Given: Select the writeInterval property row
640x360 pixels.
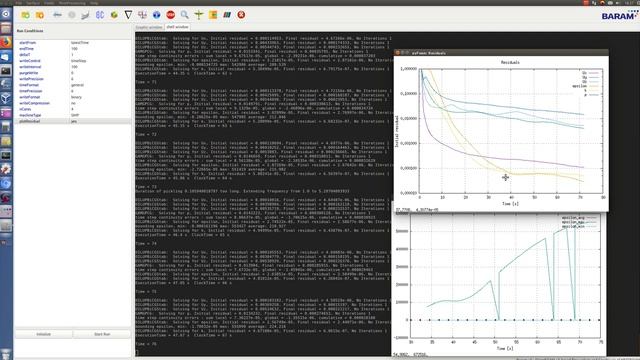Looking at the screenshot, I should tap(73, 67).
